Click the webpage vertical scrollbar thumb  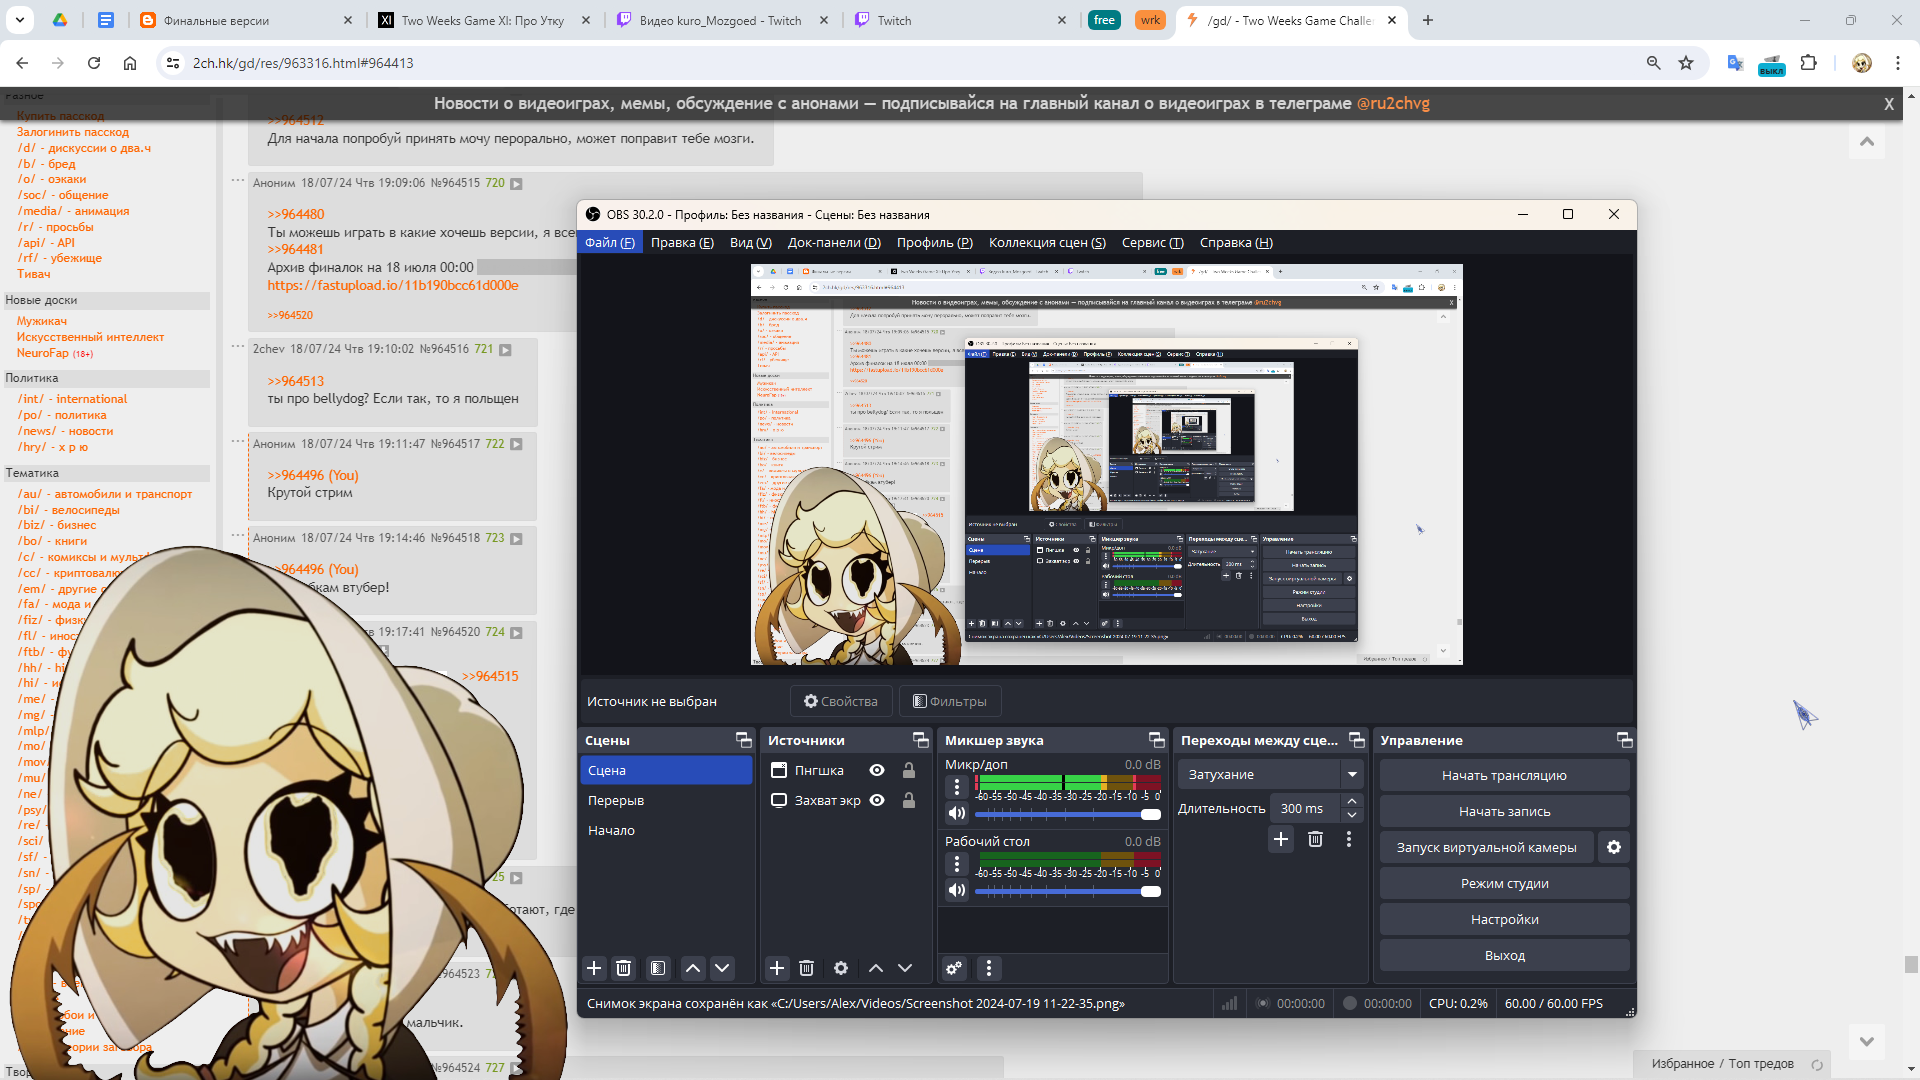(x=1910, y=964)
